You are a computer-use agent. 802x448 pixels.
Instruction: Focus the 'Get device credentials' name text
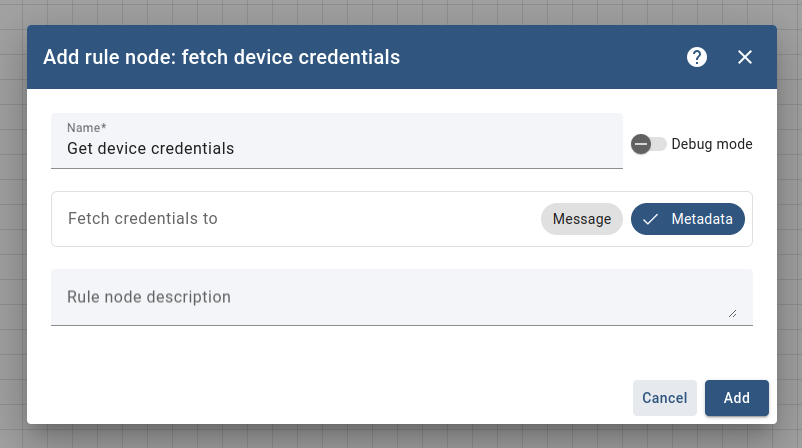pyautogui.click(x=150, y=148)
